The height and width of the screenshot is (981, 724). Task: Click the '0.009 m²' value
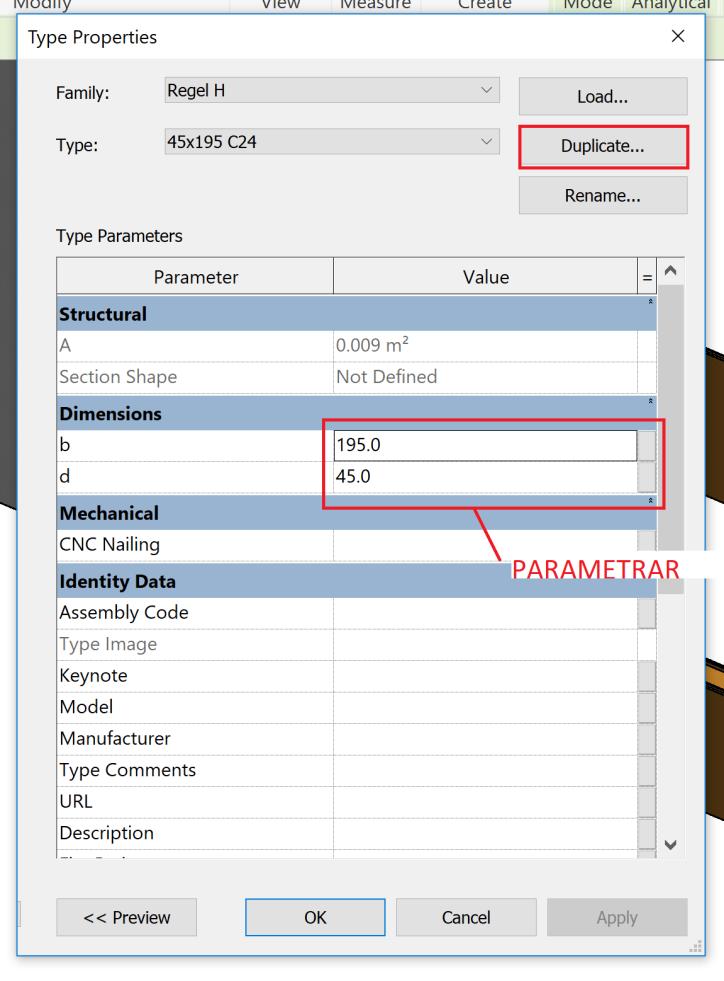(x=372, y=345)
